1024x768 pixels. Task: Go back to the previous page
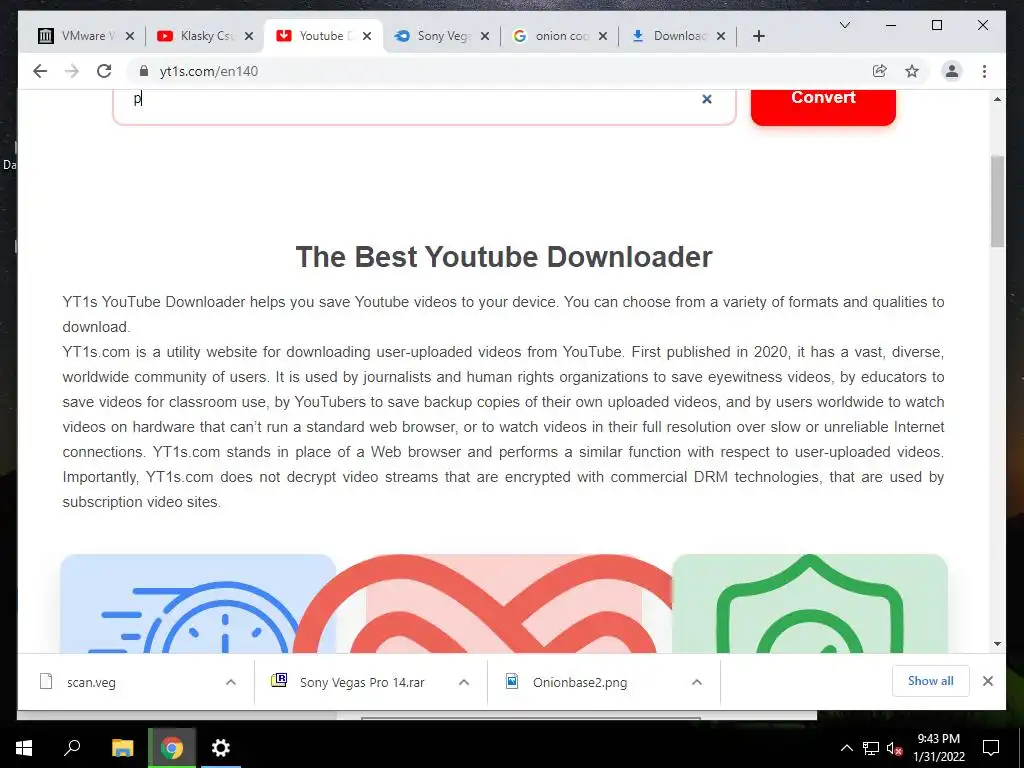coord(40,71)
